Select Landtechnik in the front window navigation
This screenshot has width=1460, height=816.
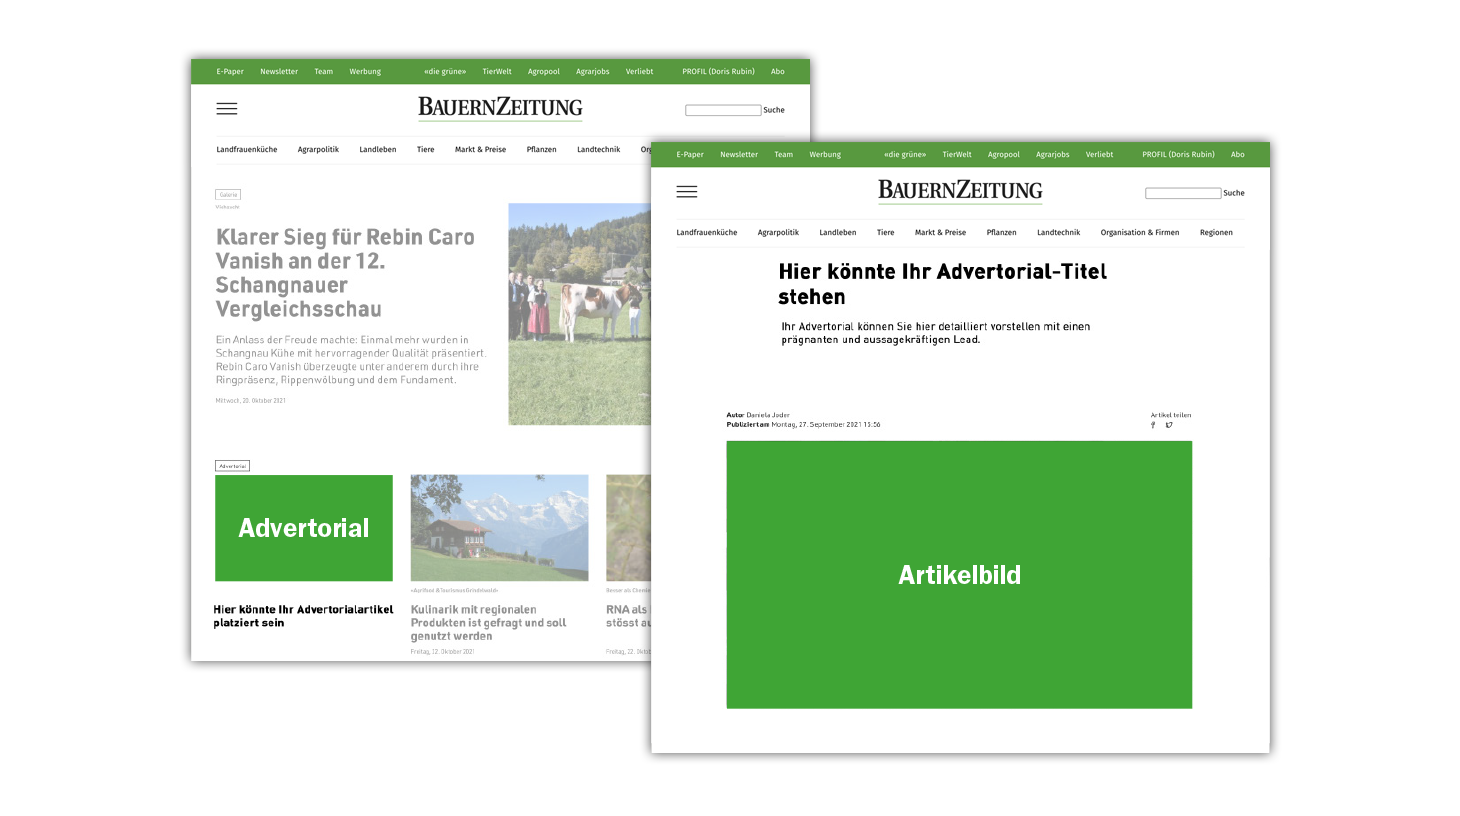[x=1058, y=232]
